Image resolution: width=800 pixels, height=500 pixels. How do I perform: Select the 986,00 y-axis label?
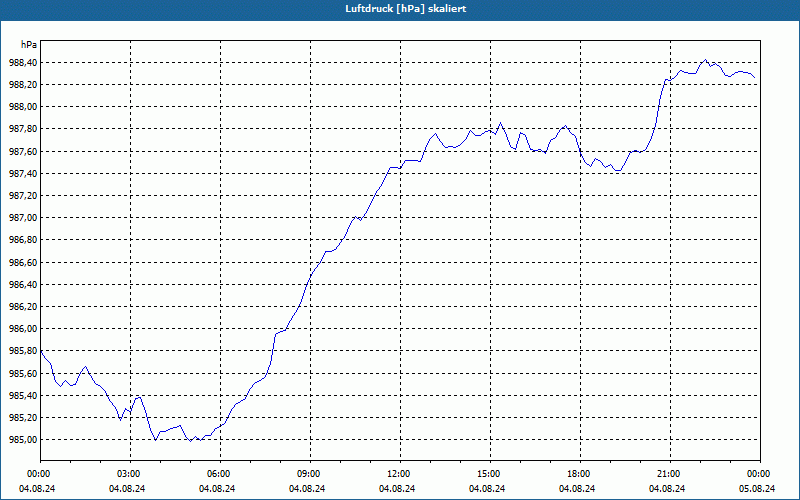(x=23, y=329)
